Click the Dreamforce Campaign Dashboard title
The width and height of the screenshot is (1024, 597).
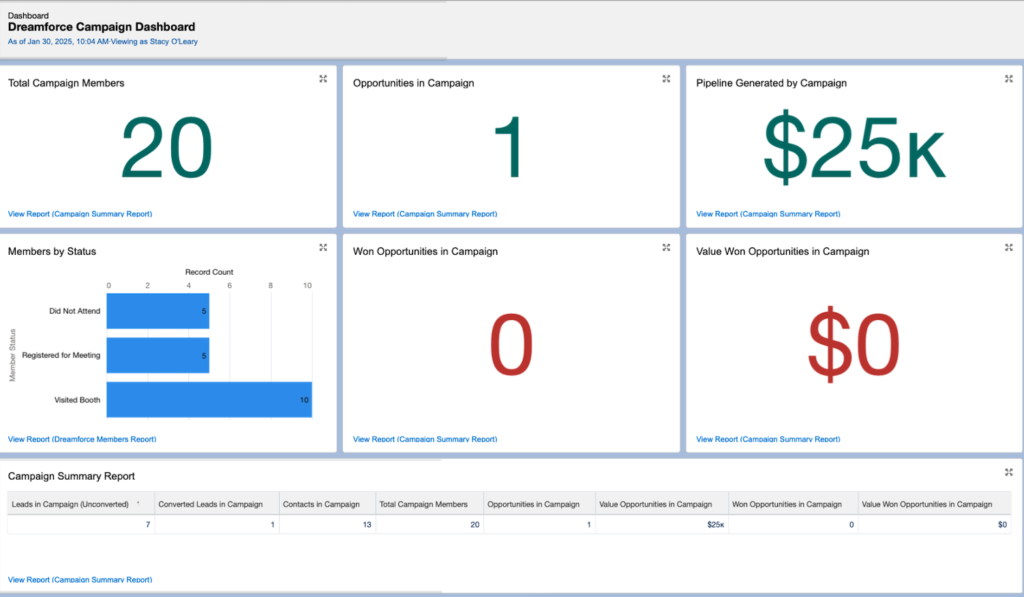pos(101,27)
